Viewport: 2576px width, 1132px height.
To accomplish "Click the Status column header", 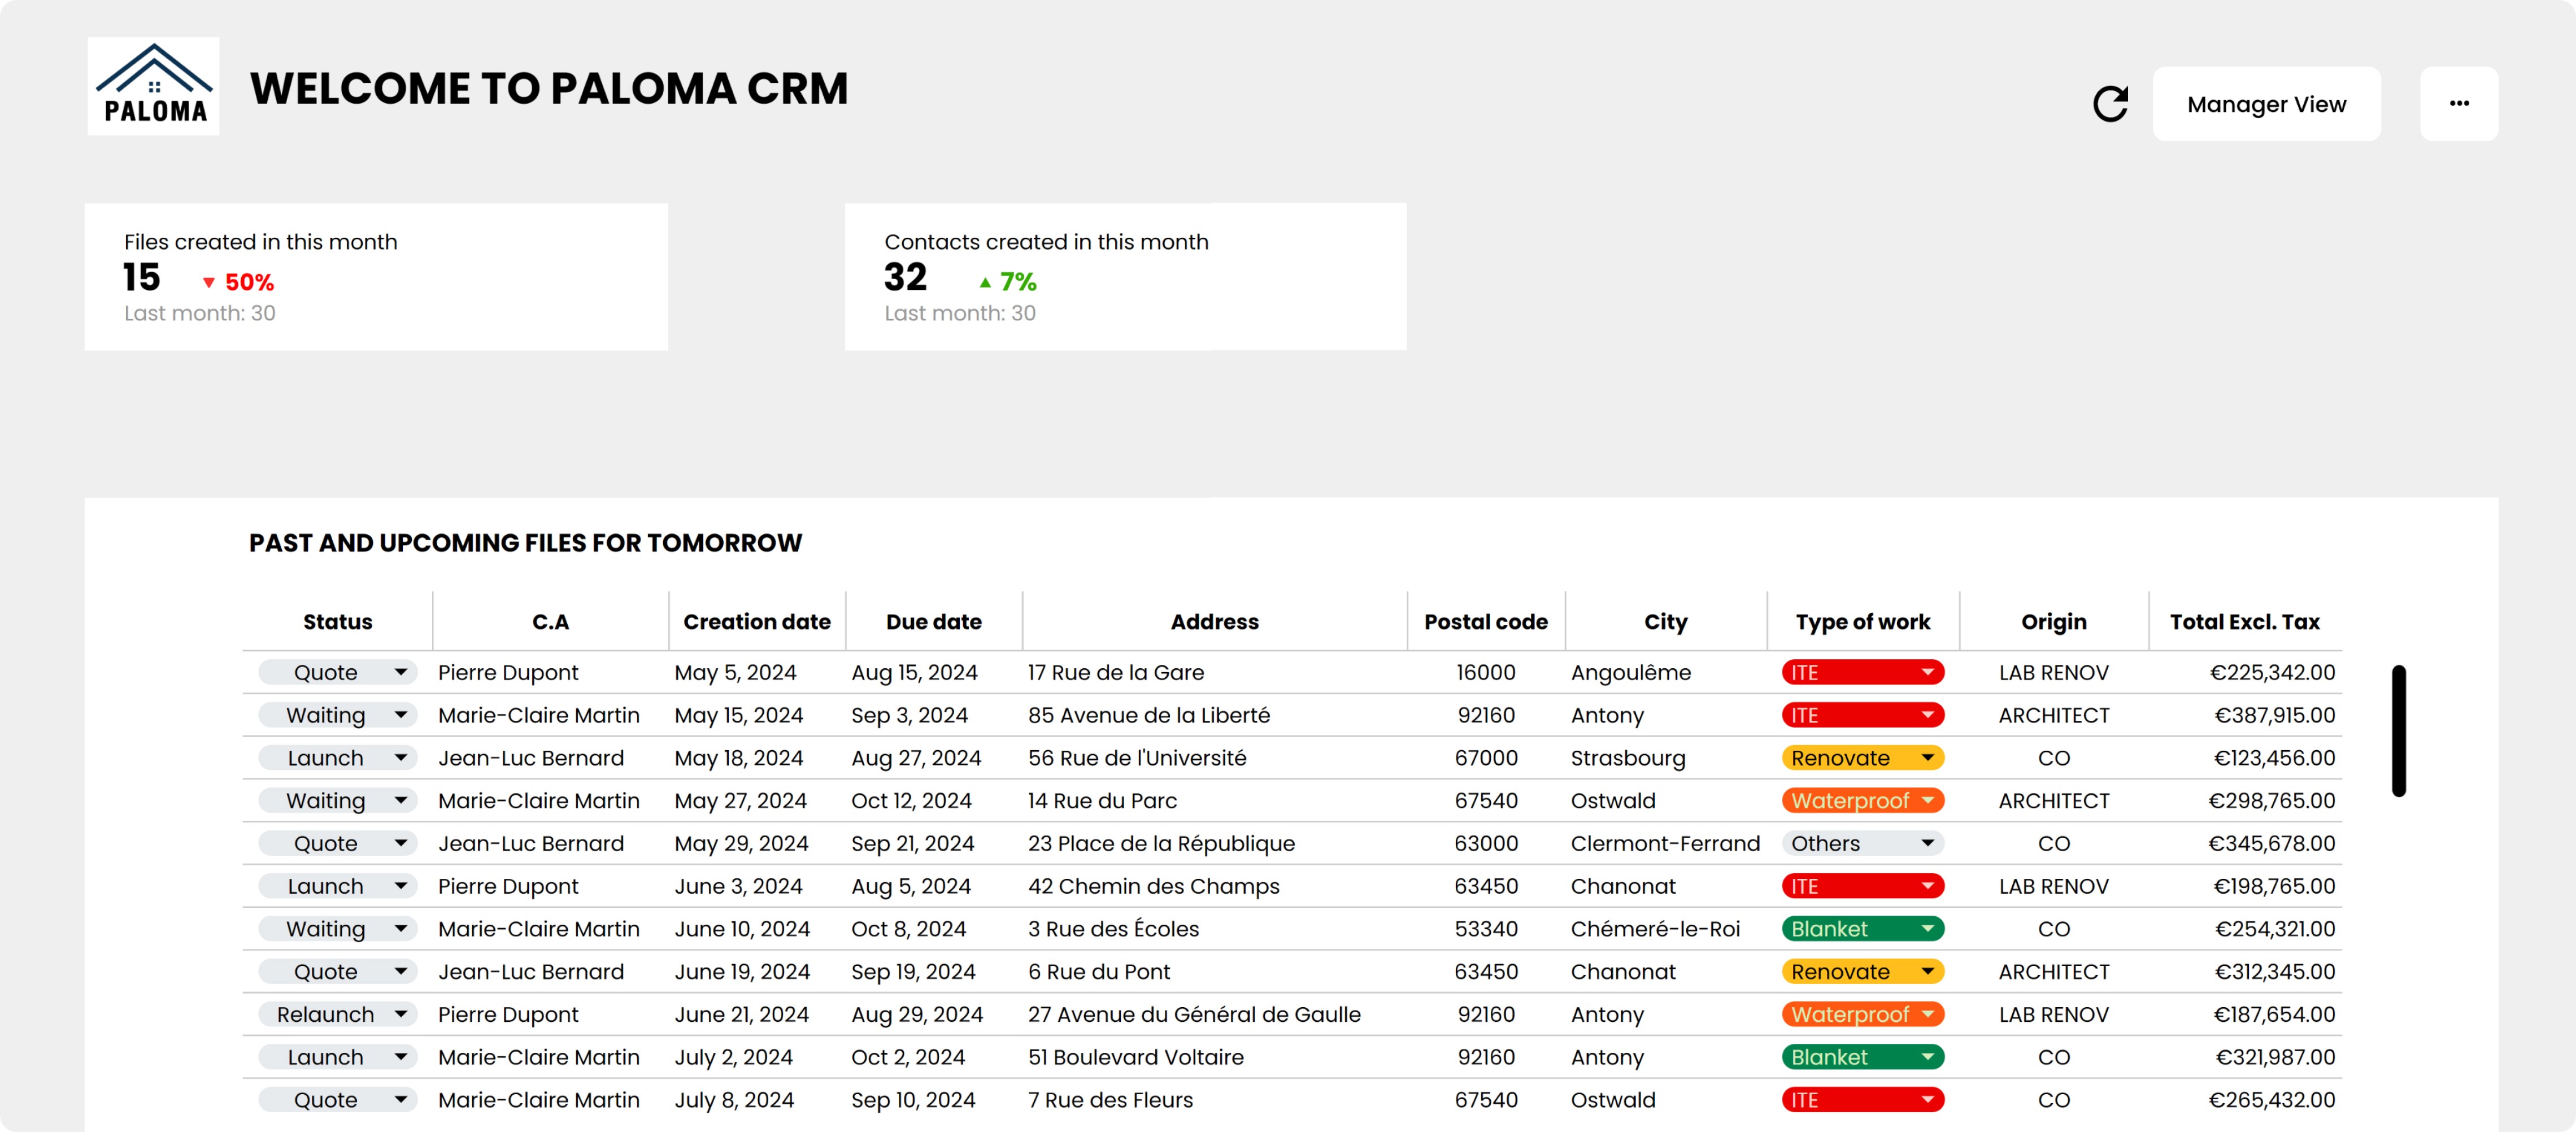I will click(337, 622).
